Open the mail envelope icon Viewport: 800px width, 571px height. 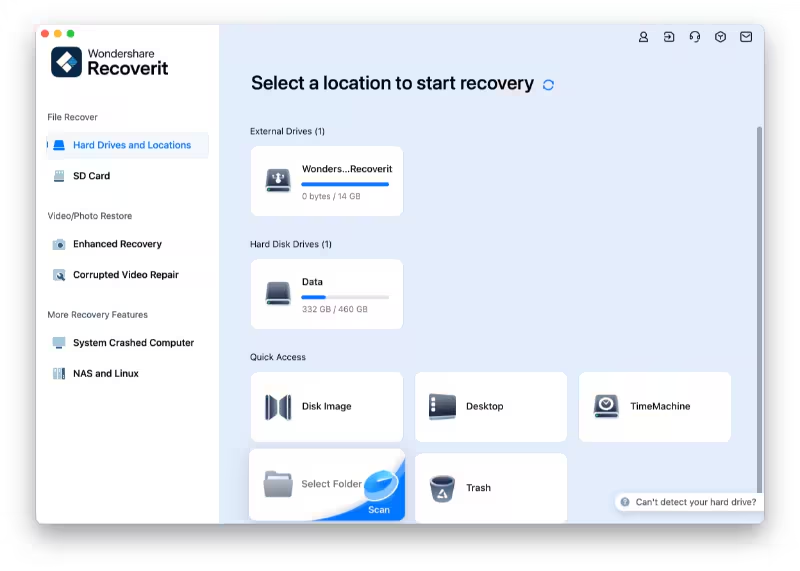click(x=746, y=37)
